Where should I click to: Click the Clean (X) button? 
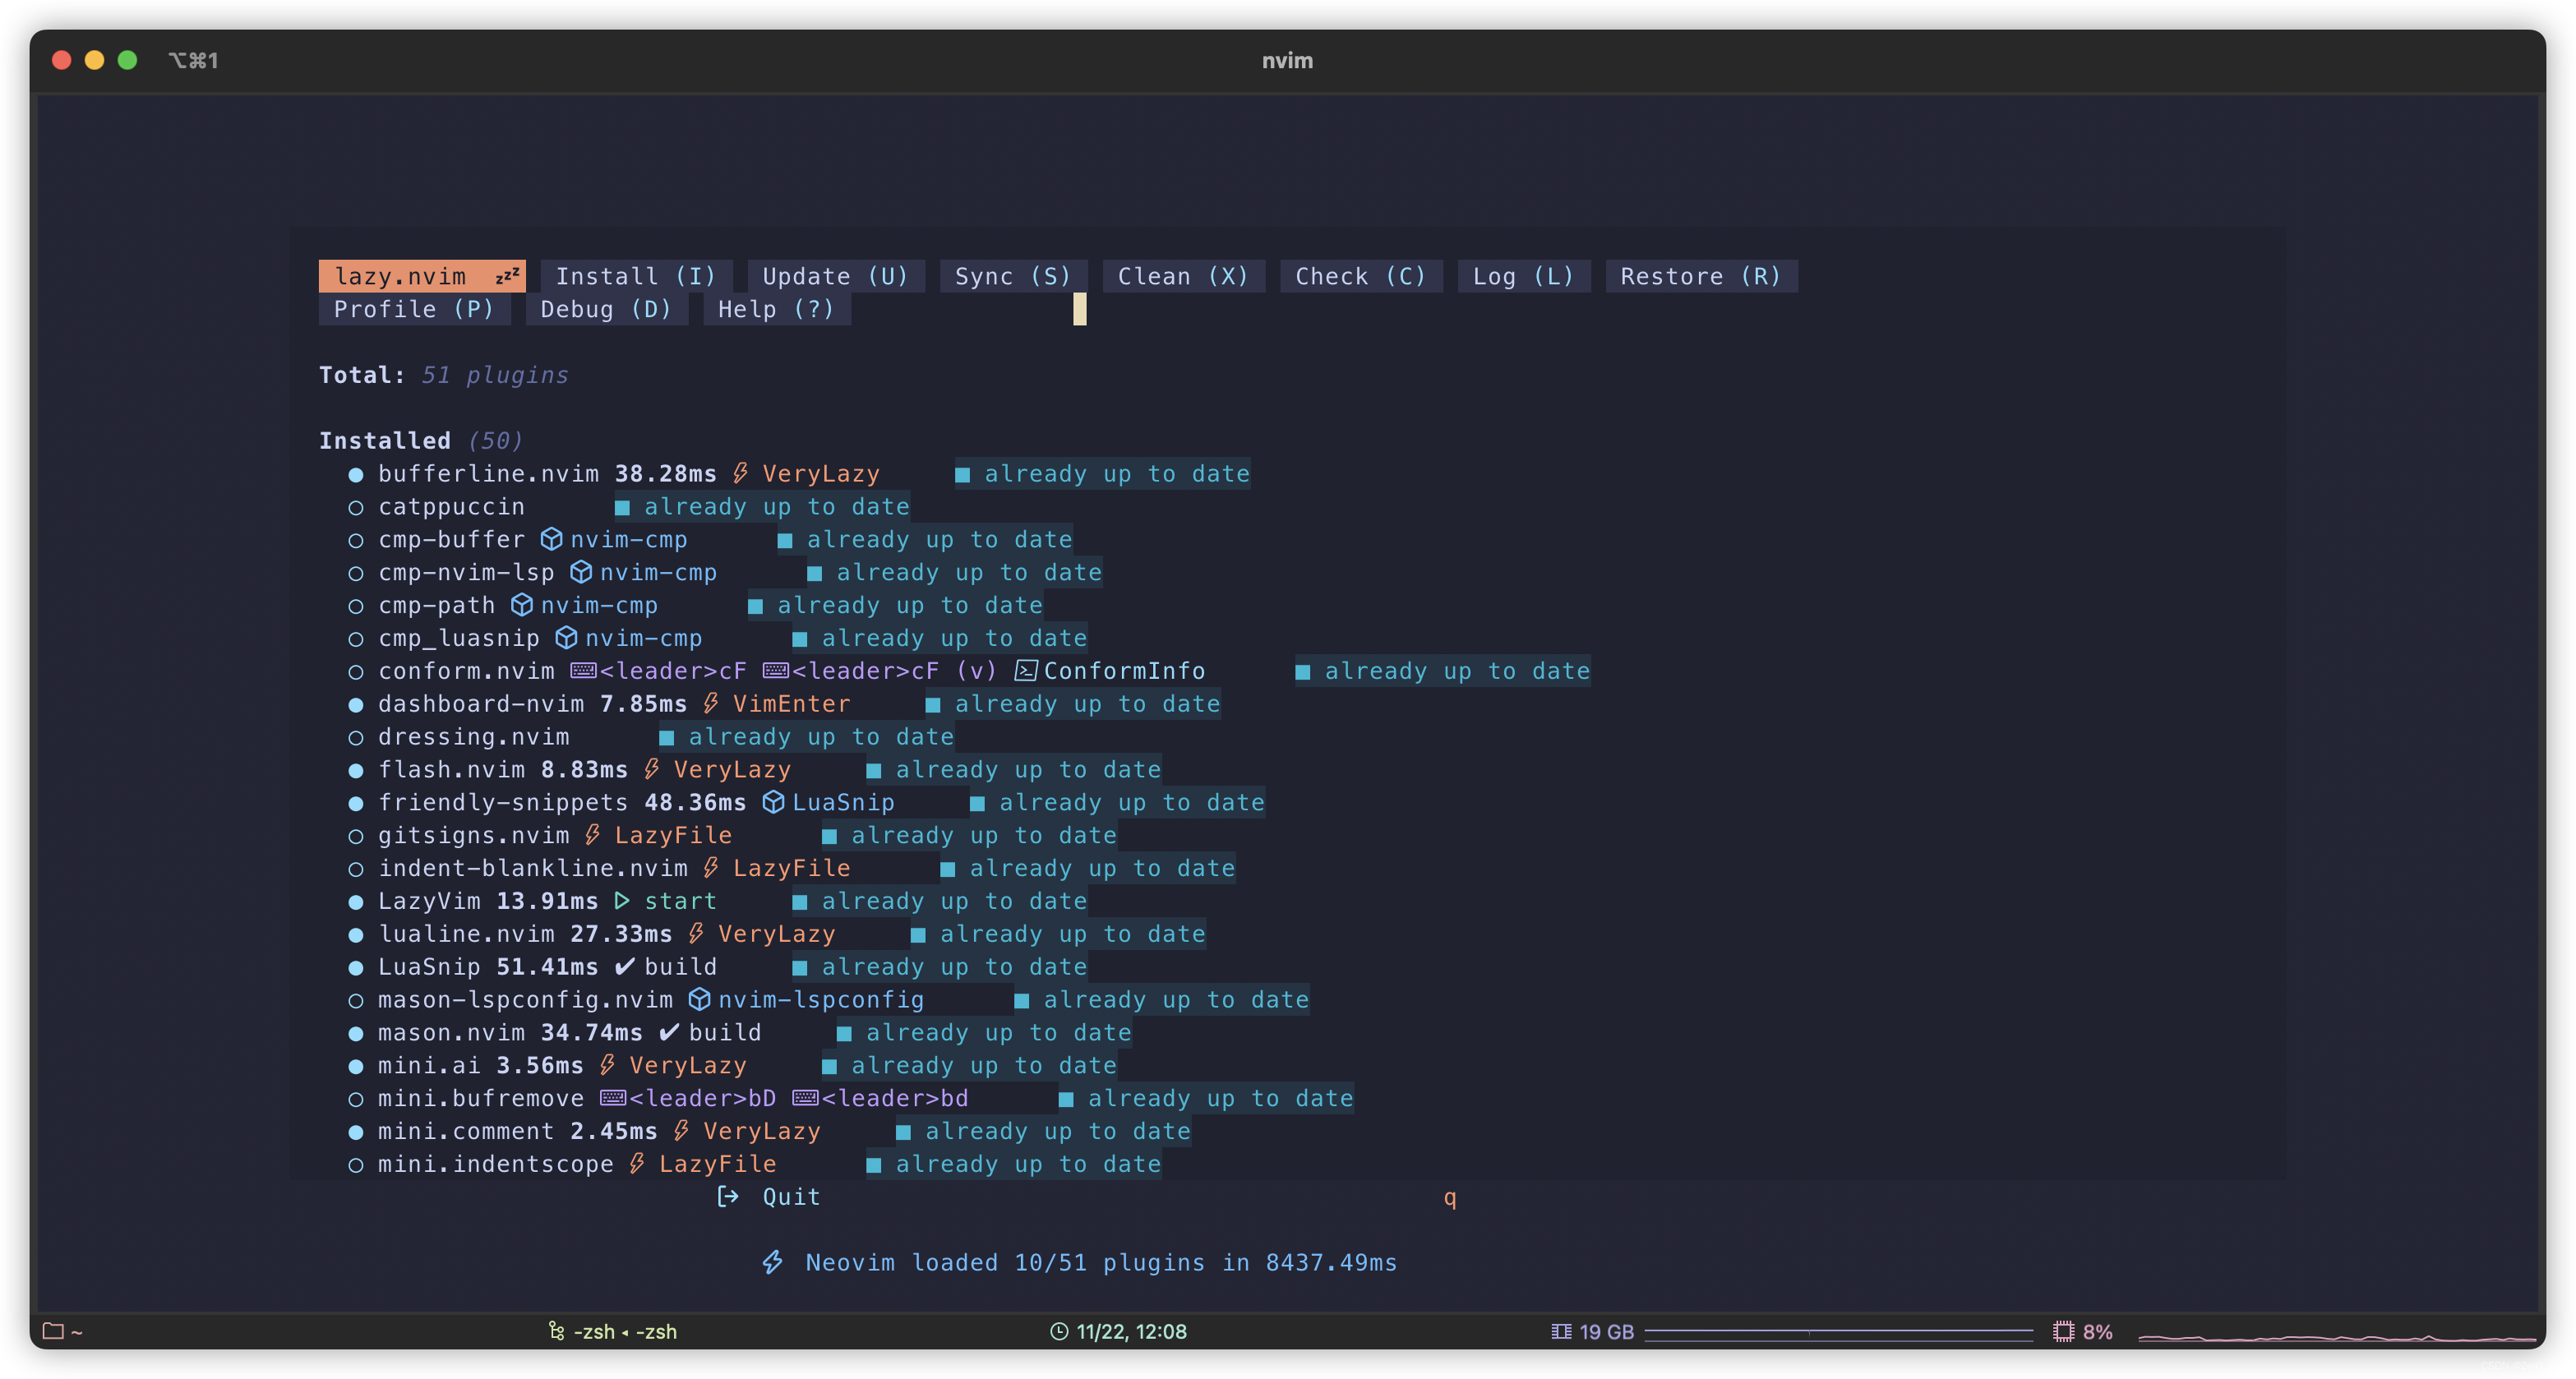tap(1182, 276)
